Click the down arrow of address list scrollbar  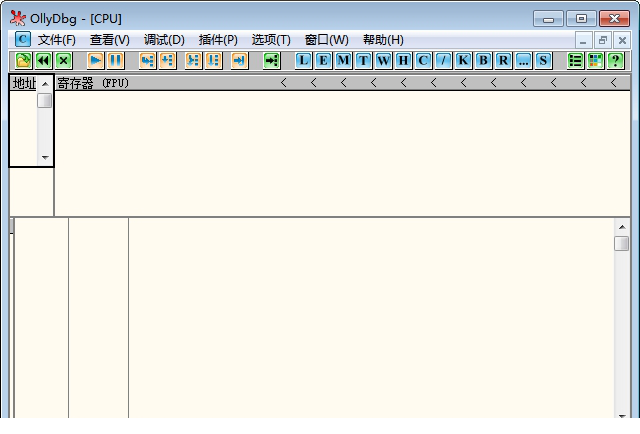(x=45, y=158)
